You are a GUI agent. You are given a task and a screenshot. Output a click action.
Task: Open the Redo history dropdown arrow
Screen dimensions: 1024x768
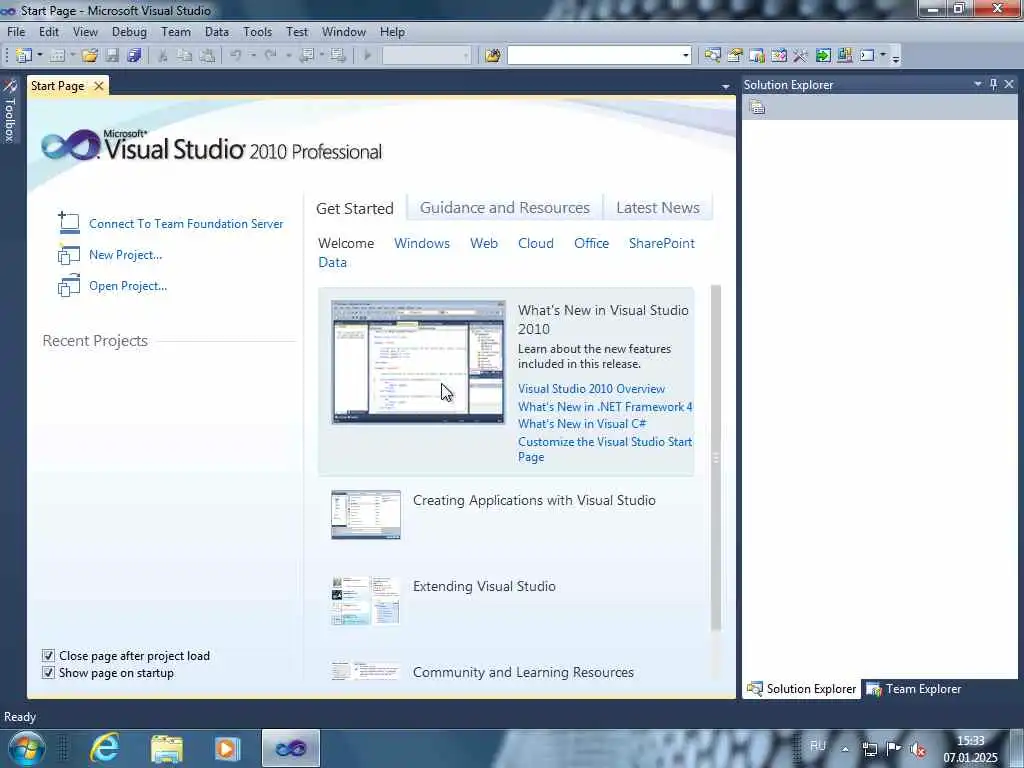pos(288,56)
